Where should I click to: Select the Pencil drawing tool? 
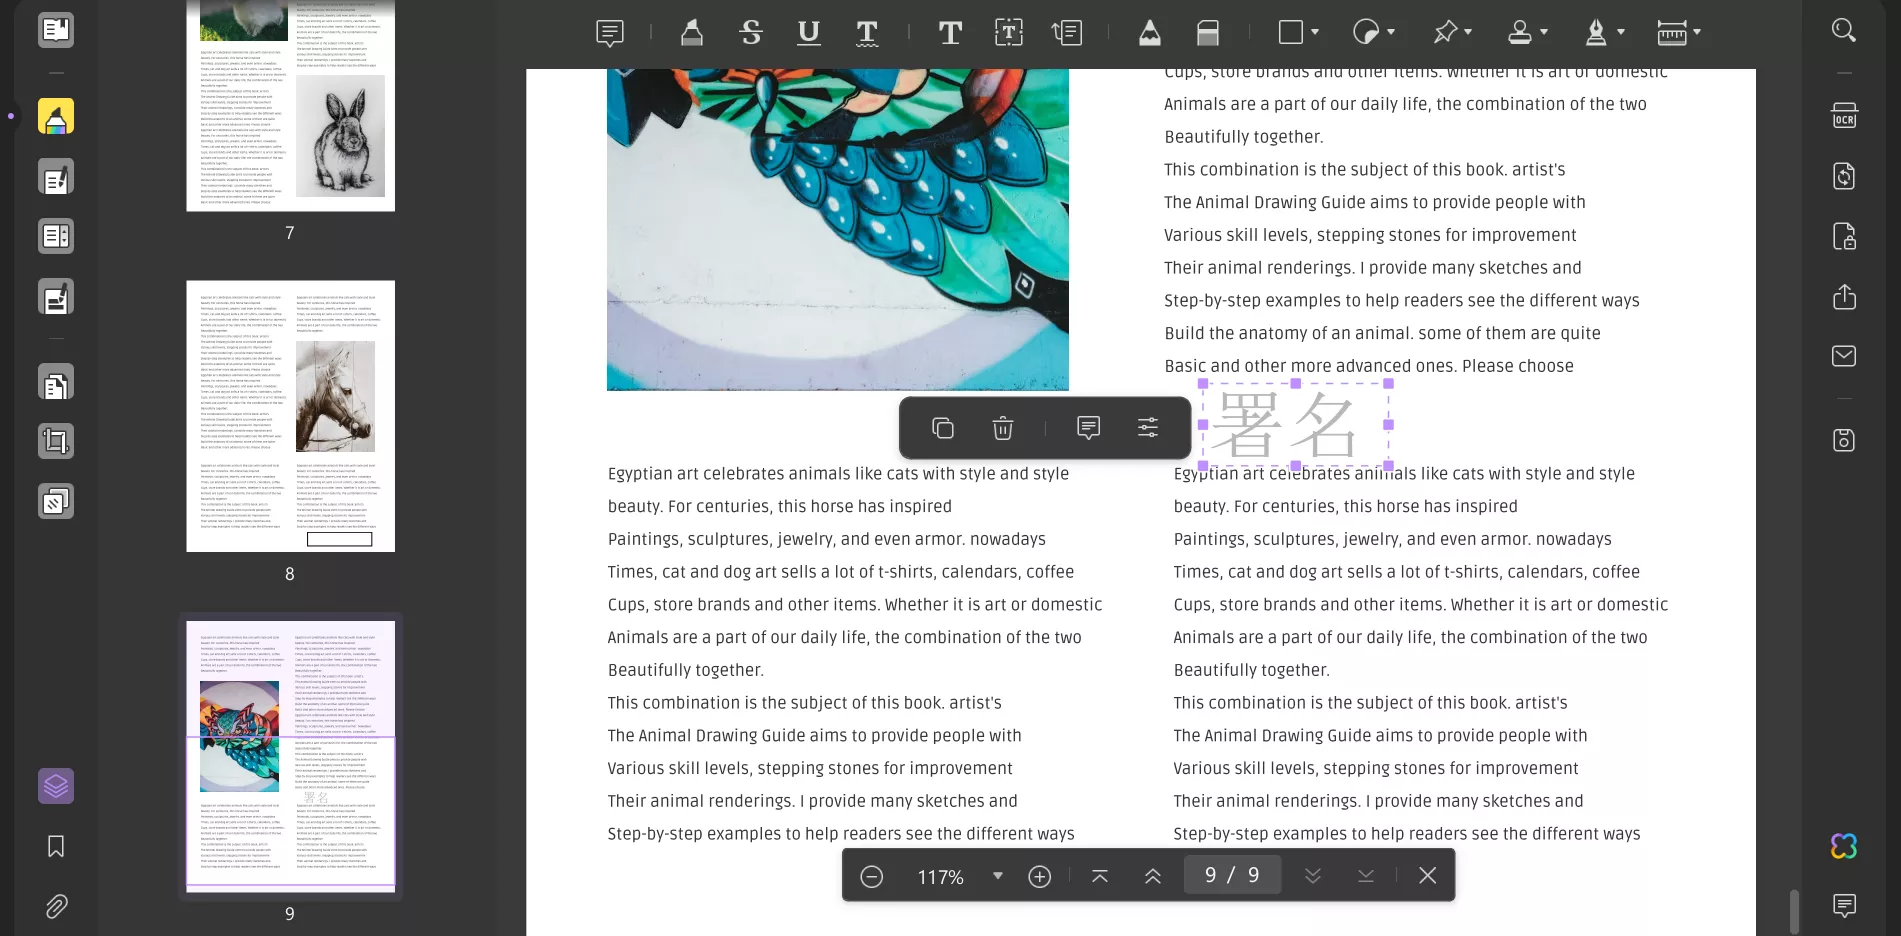tap(1150, 33)
